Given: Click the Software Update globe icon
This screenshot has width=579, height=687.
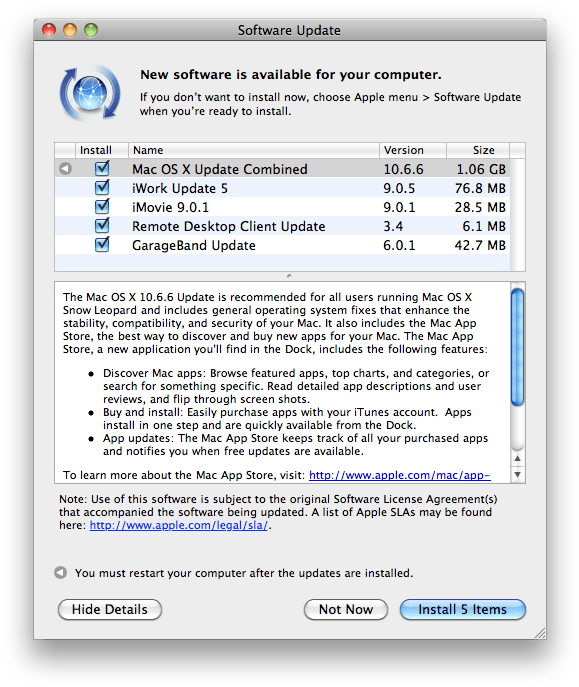Looking at the screenshot, I should [90, 92].
